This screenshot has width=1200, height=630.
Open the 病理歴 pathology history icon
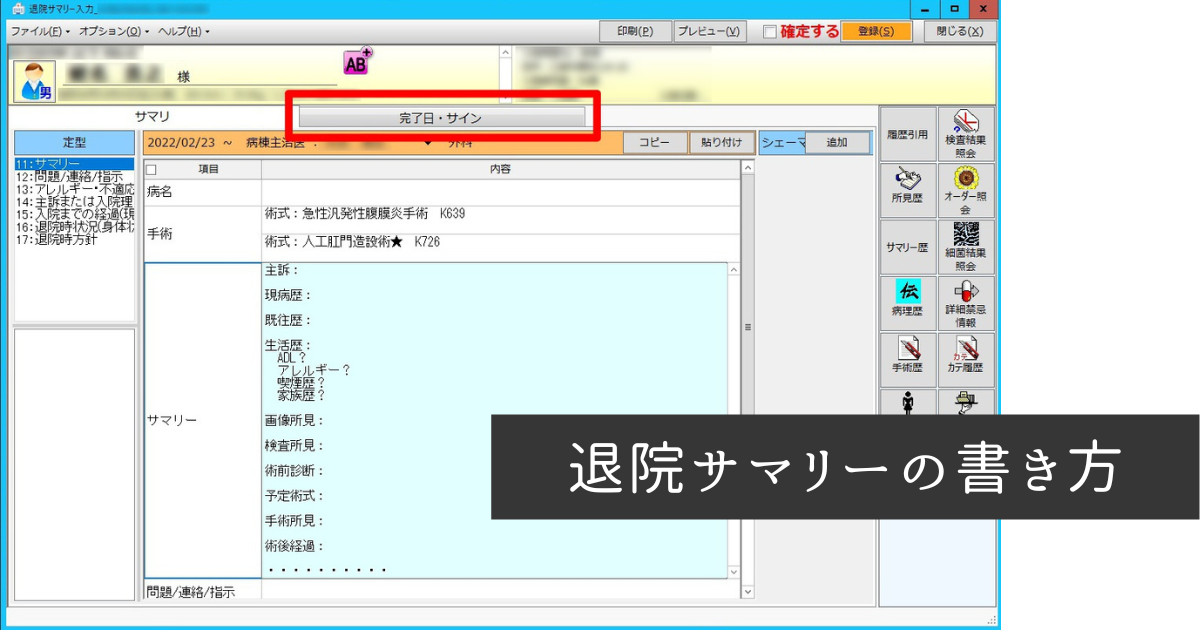(x=908, y=298)
